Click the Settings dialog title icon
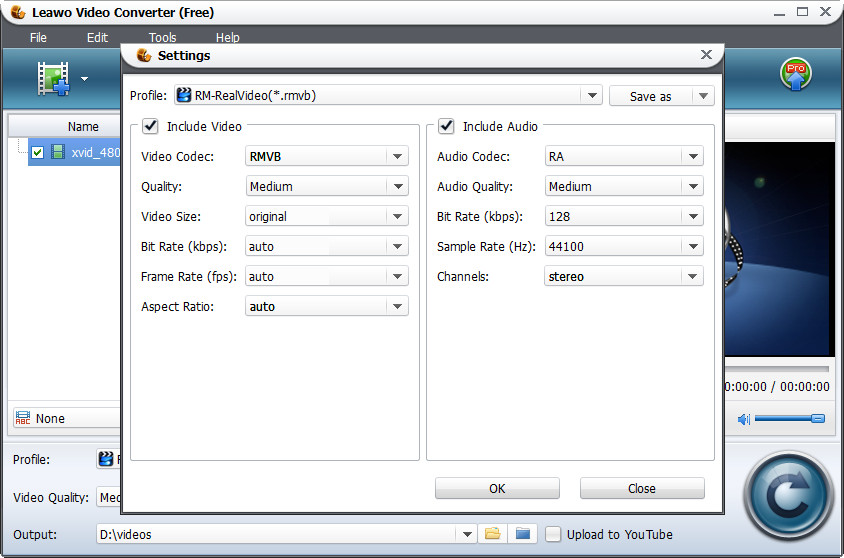Image resolution: width=844 pixels, height=558 pixels. 144,55
